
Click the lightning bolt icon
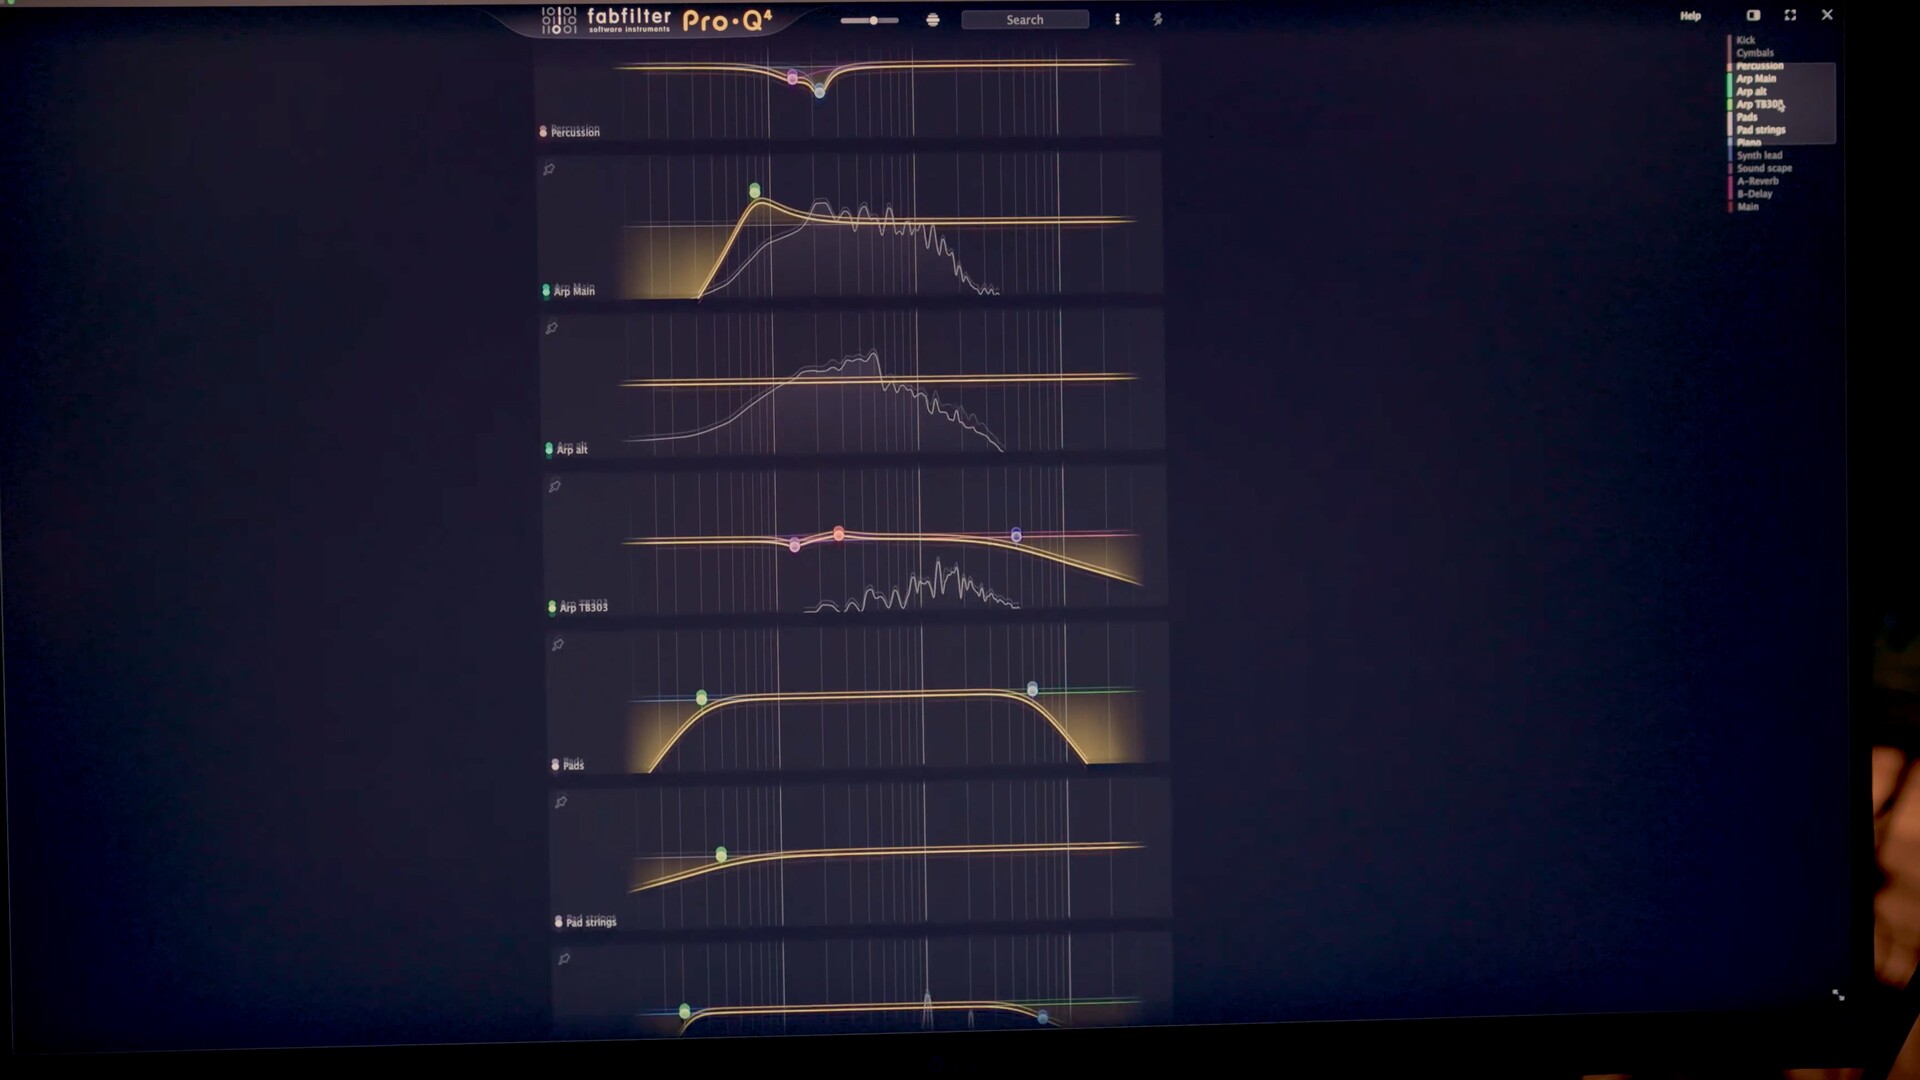(x=1157, y=19)
